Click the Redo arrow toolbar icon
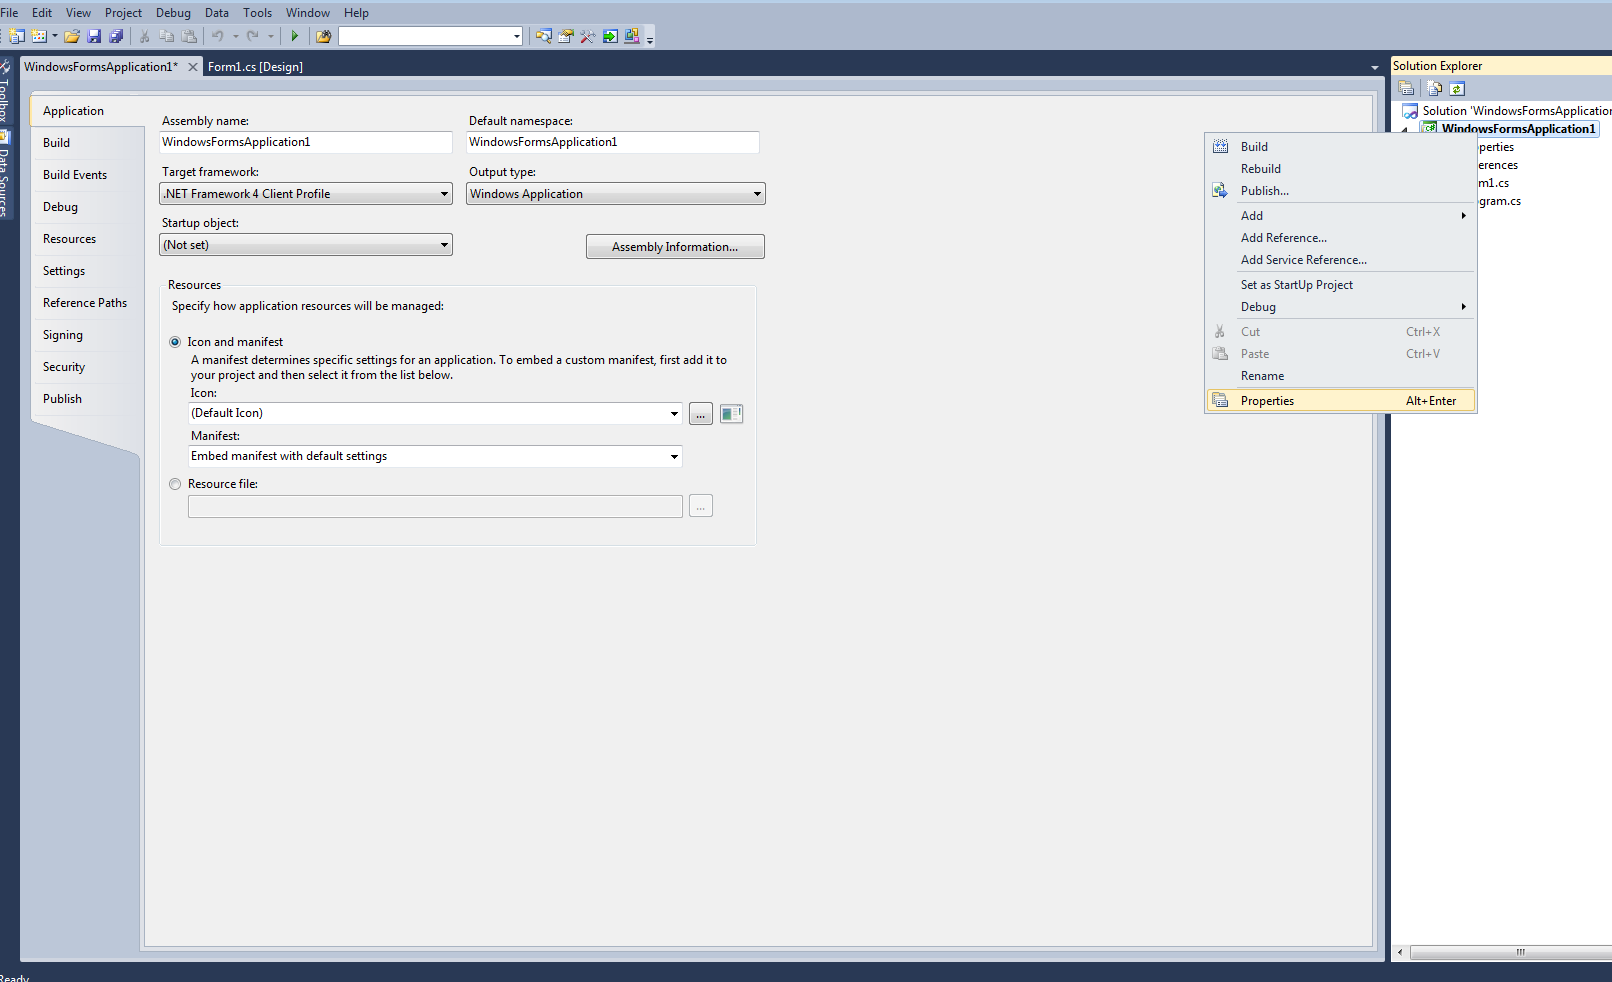1612x982 pixels. pyautogui.click(x=253, y=36)
